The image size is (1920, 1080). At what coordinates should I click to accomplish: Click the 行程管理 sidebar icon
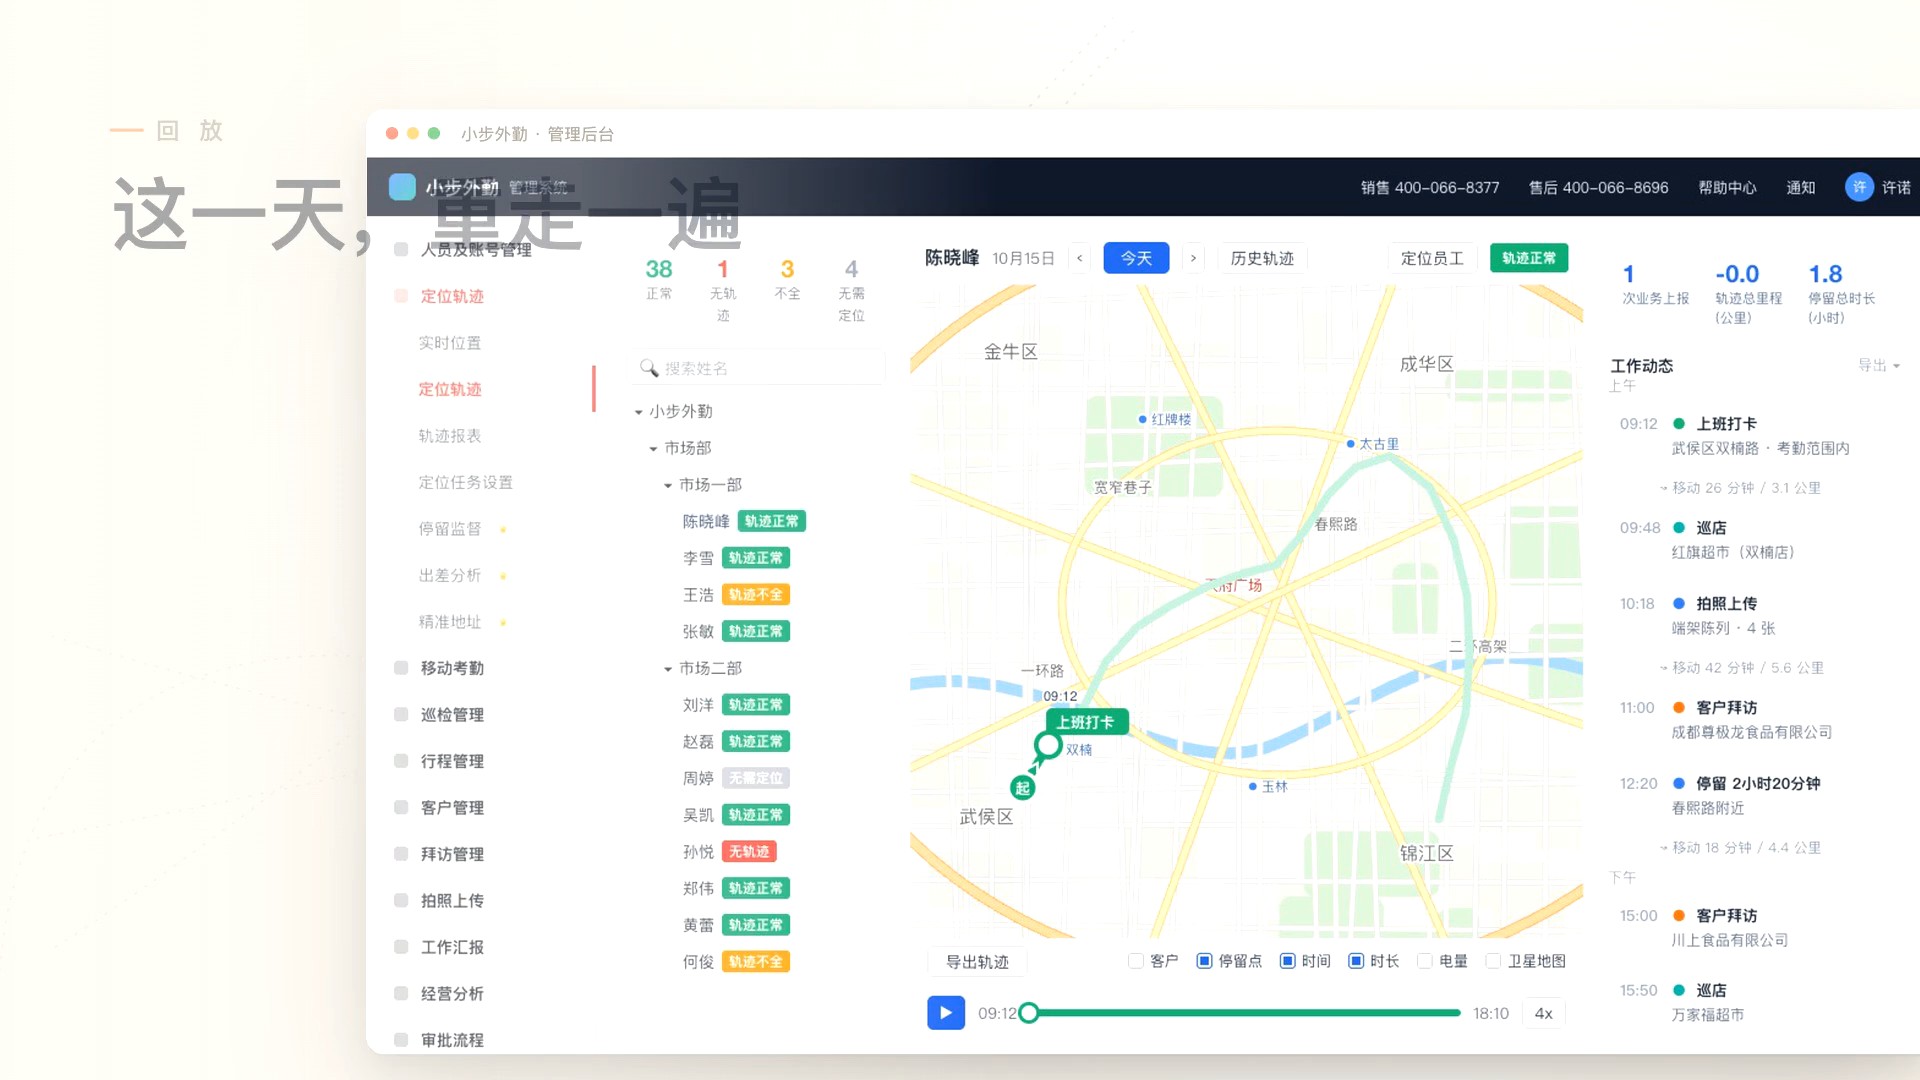tap(401, 761)
